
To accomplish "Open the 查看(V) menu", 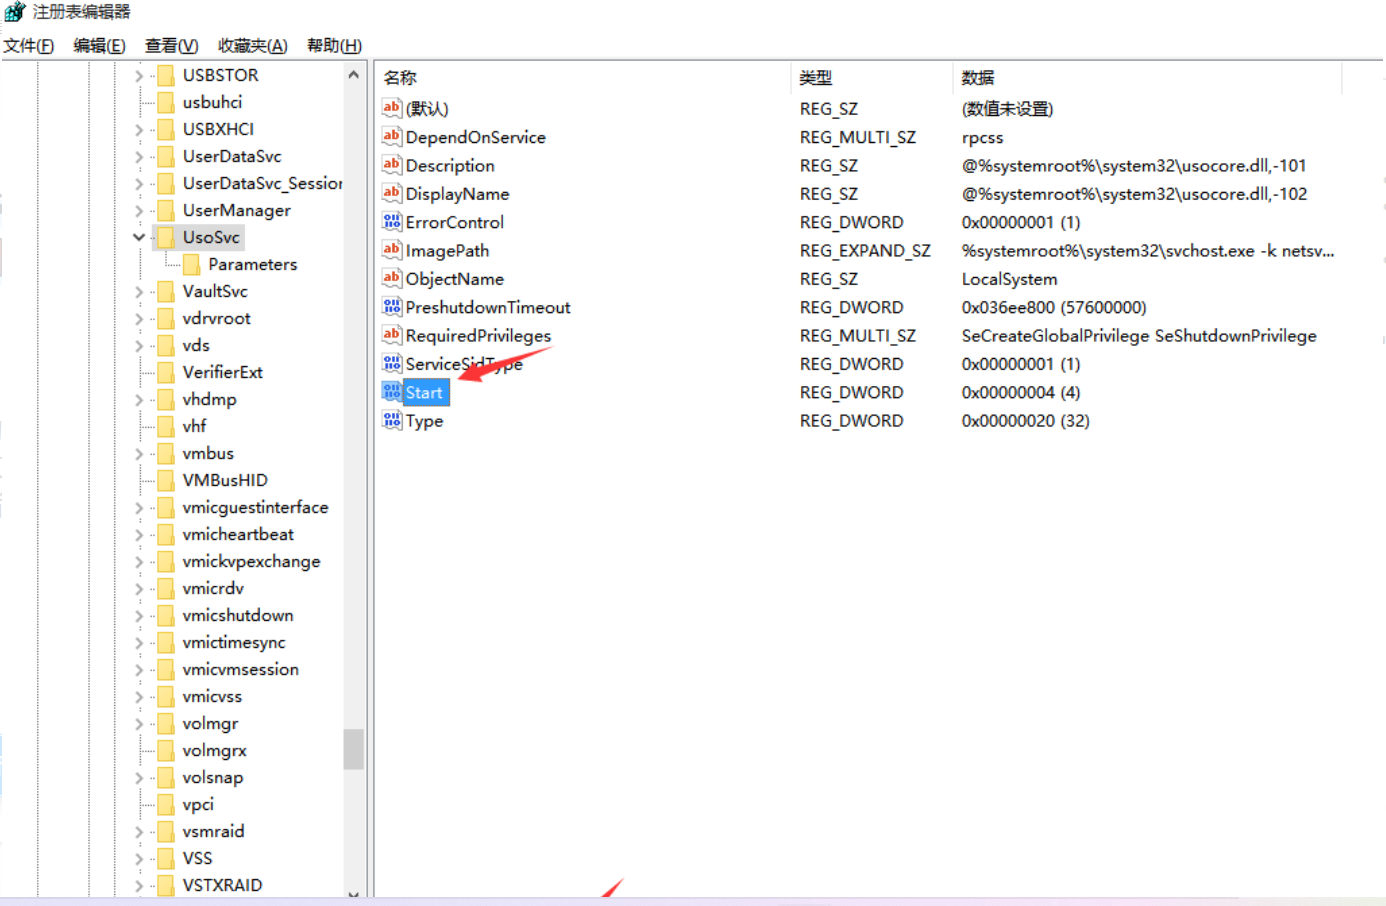I will click(x=171, y=46).
